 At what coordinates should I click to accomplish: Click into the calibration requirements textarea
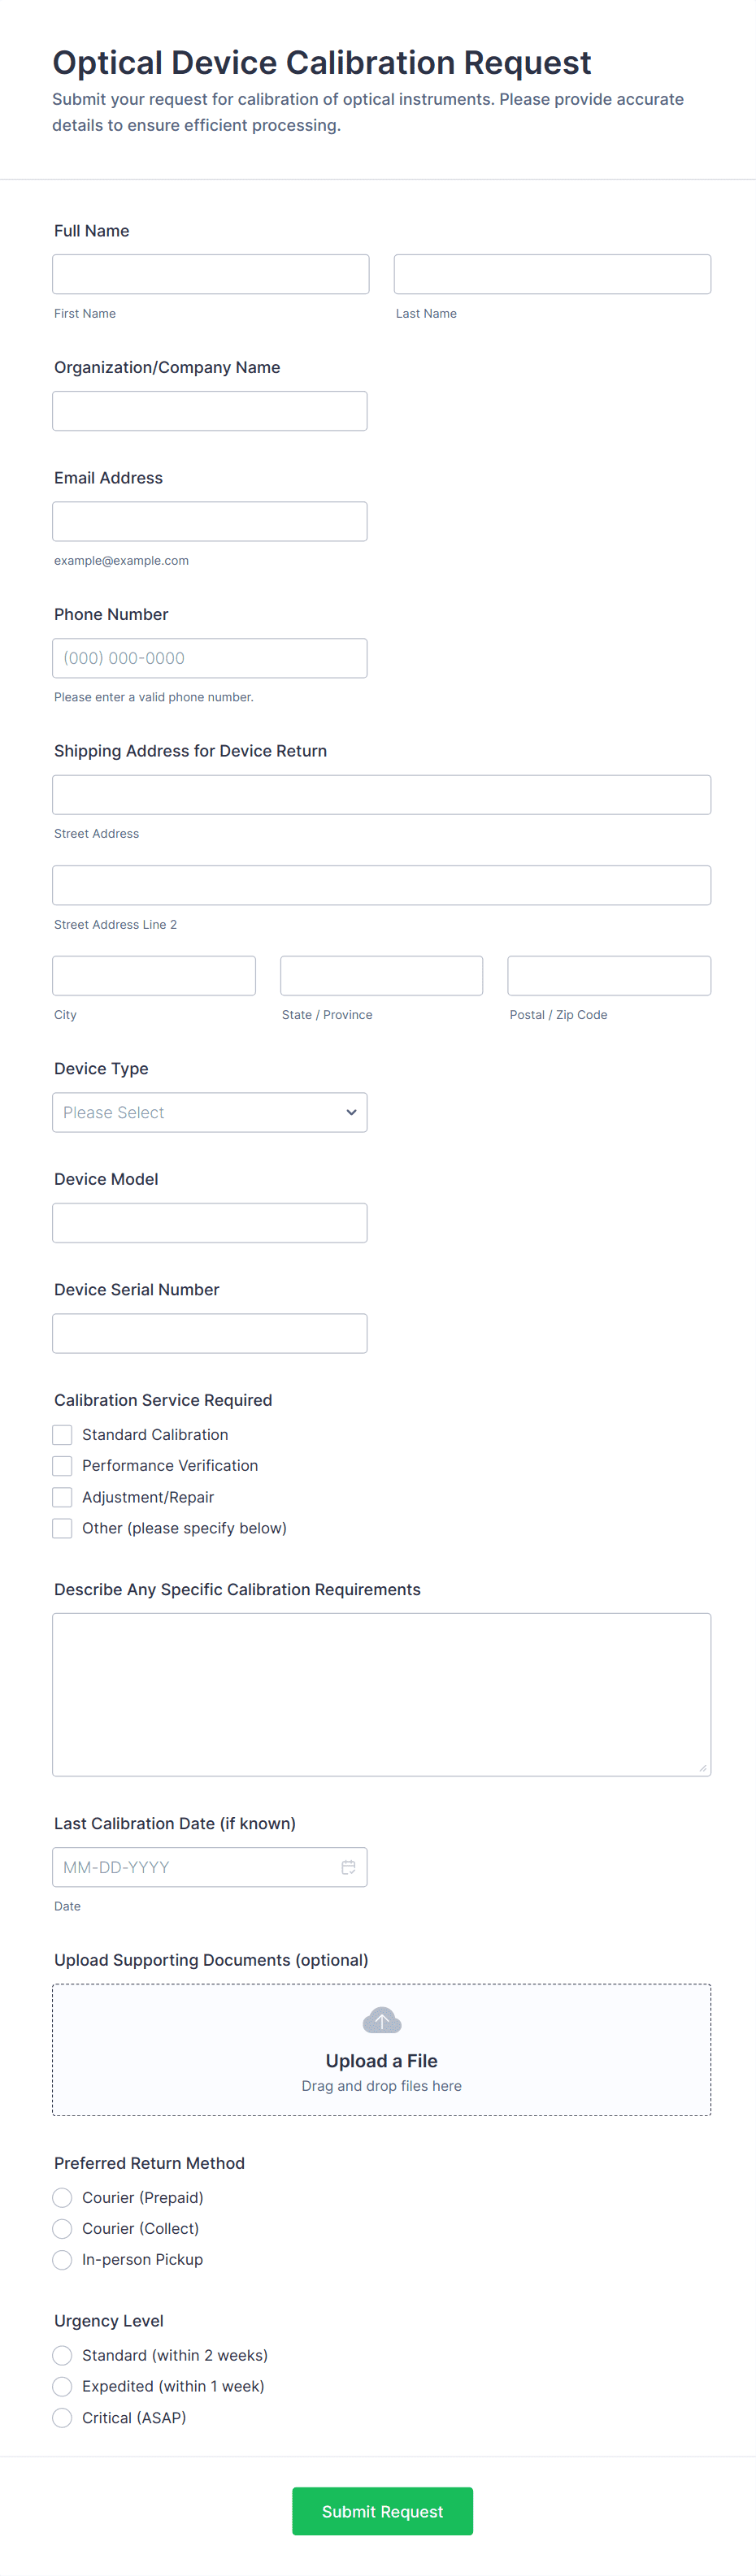[x=381, y=1694]
